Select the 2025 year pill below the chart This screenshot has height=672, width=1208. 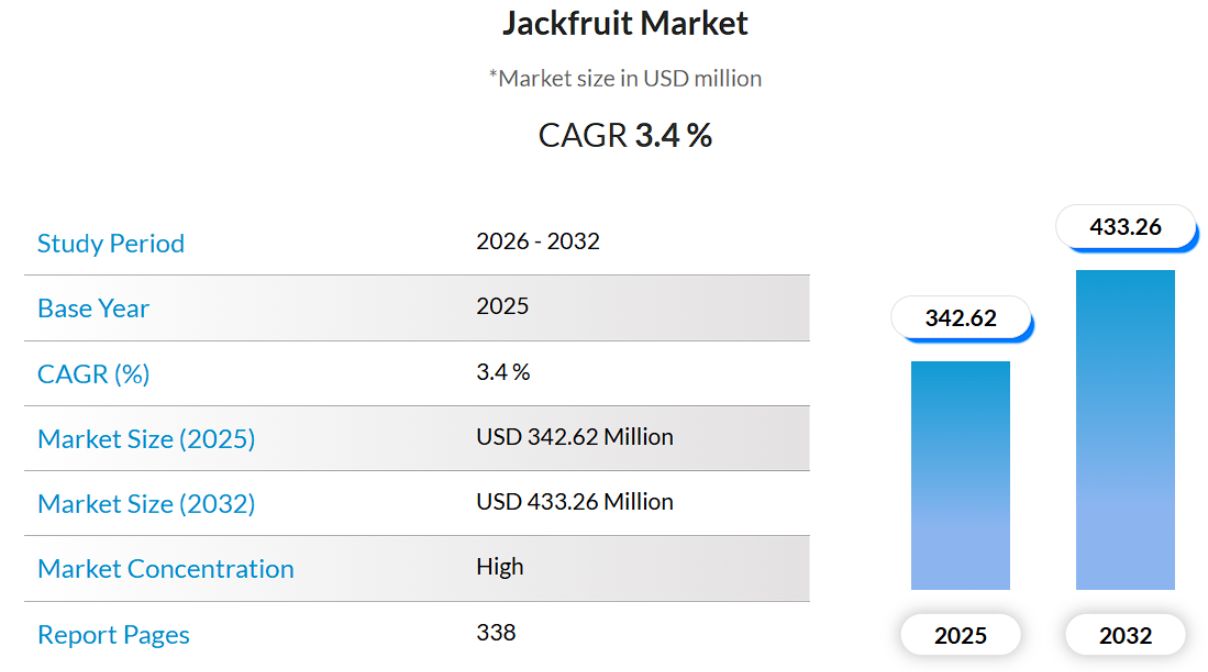tap(960, 635)
